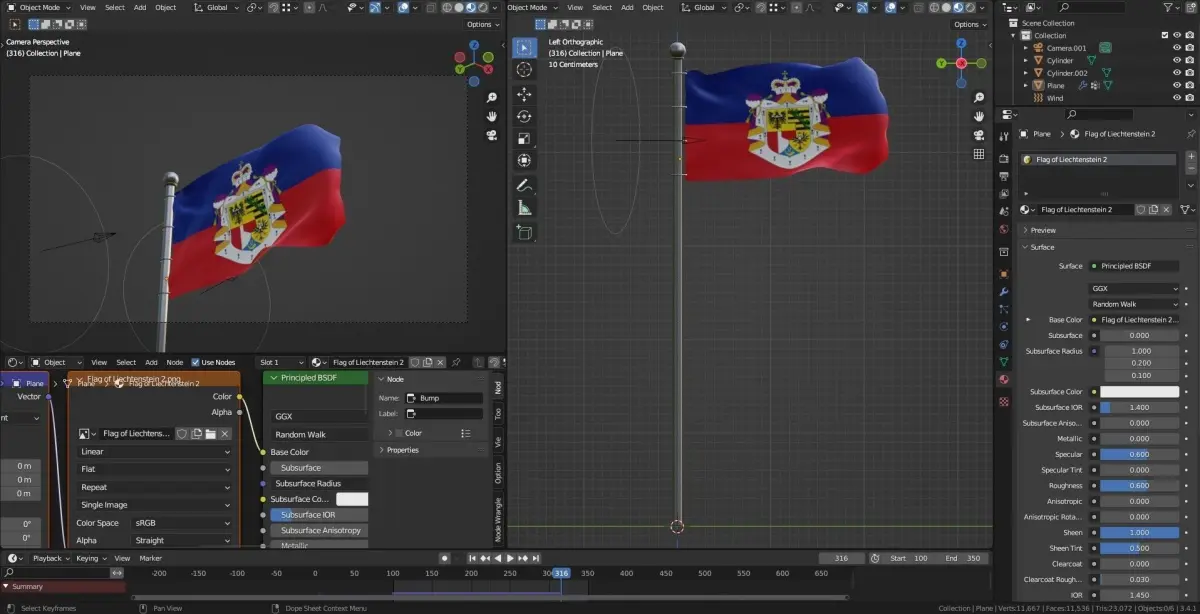Screen dimensions: 1200x614
Task: Select the Cursor tool in right viewport
Action: [524, 70]
